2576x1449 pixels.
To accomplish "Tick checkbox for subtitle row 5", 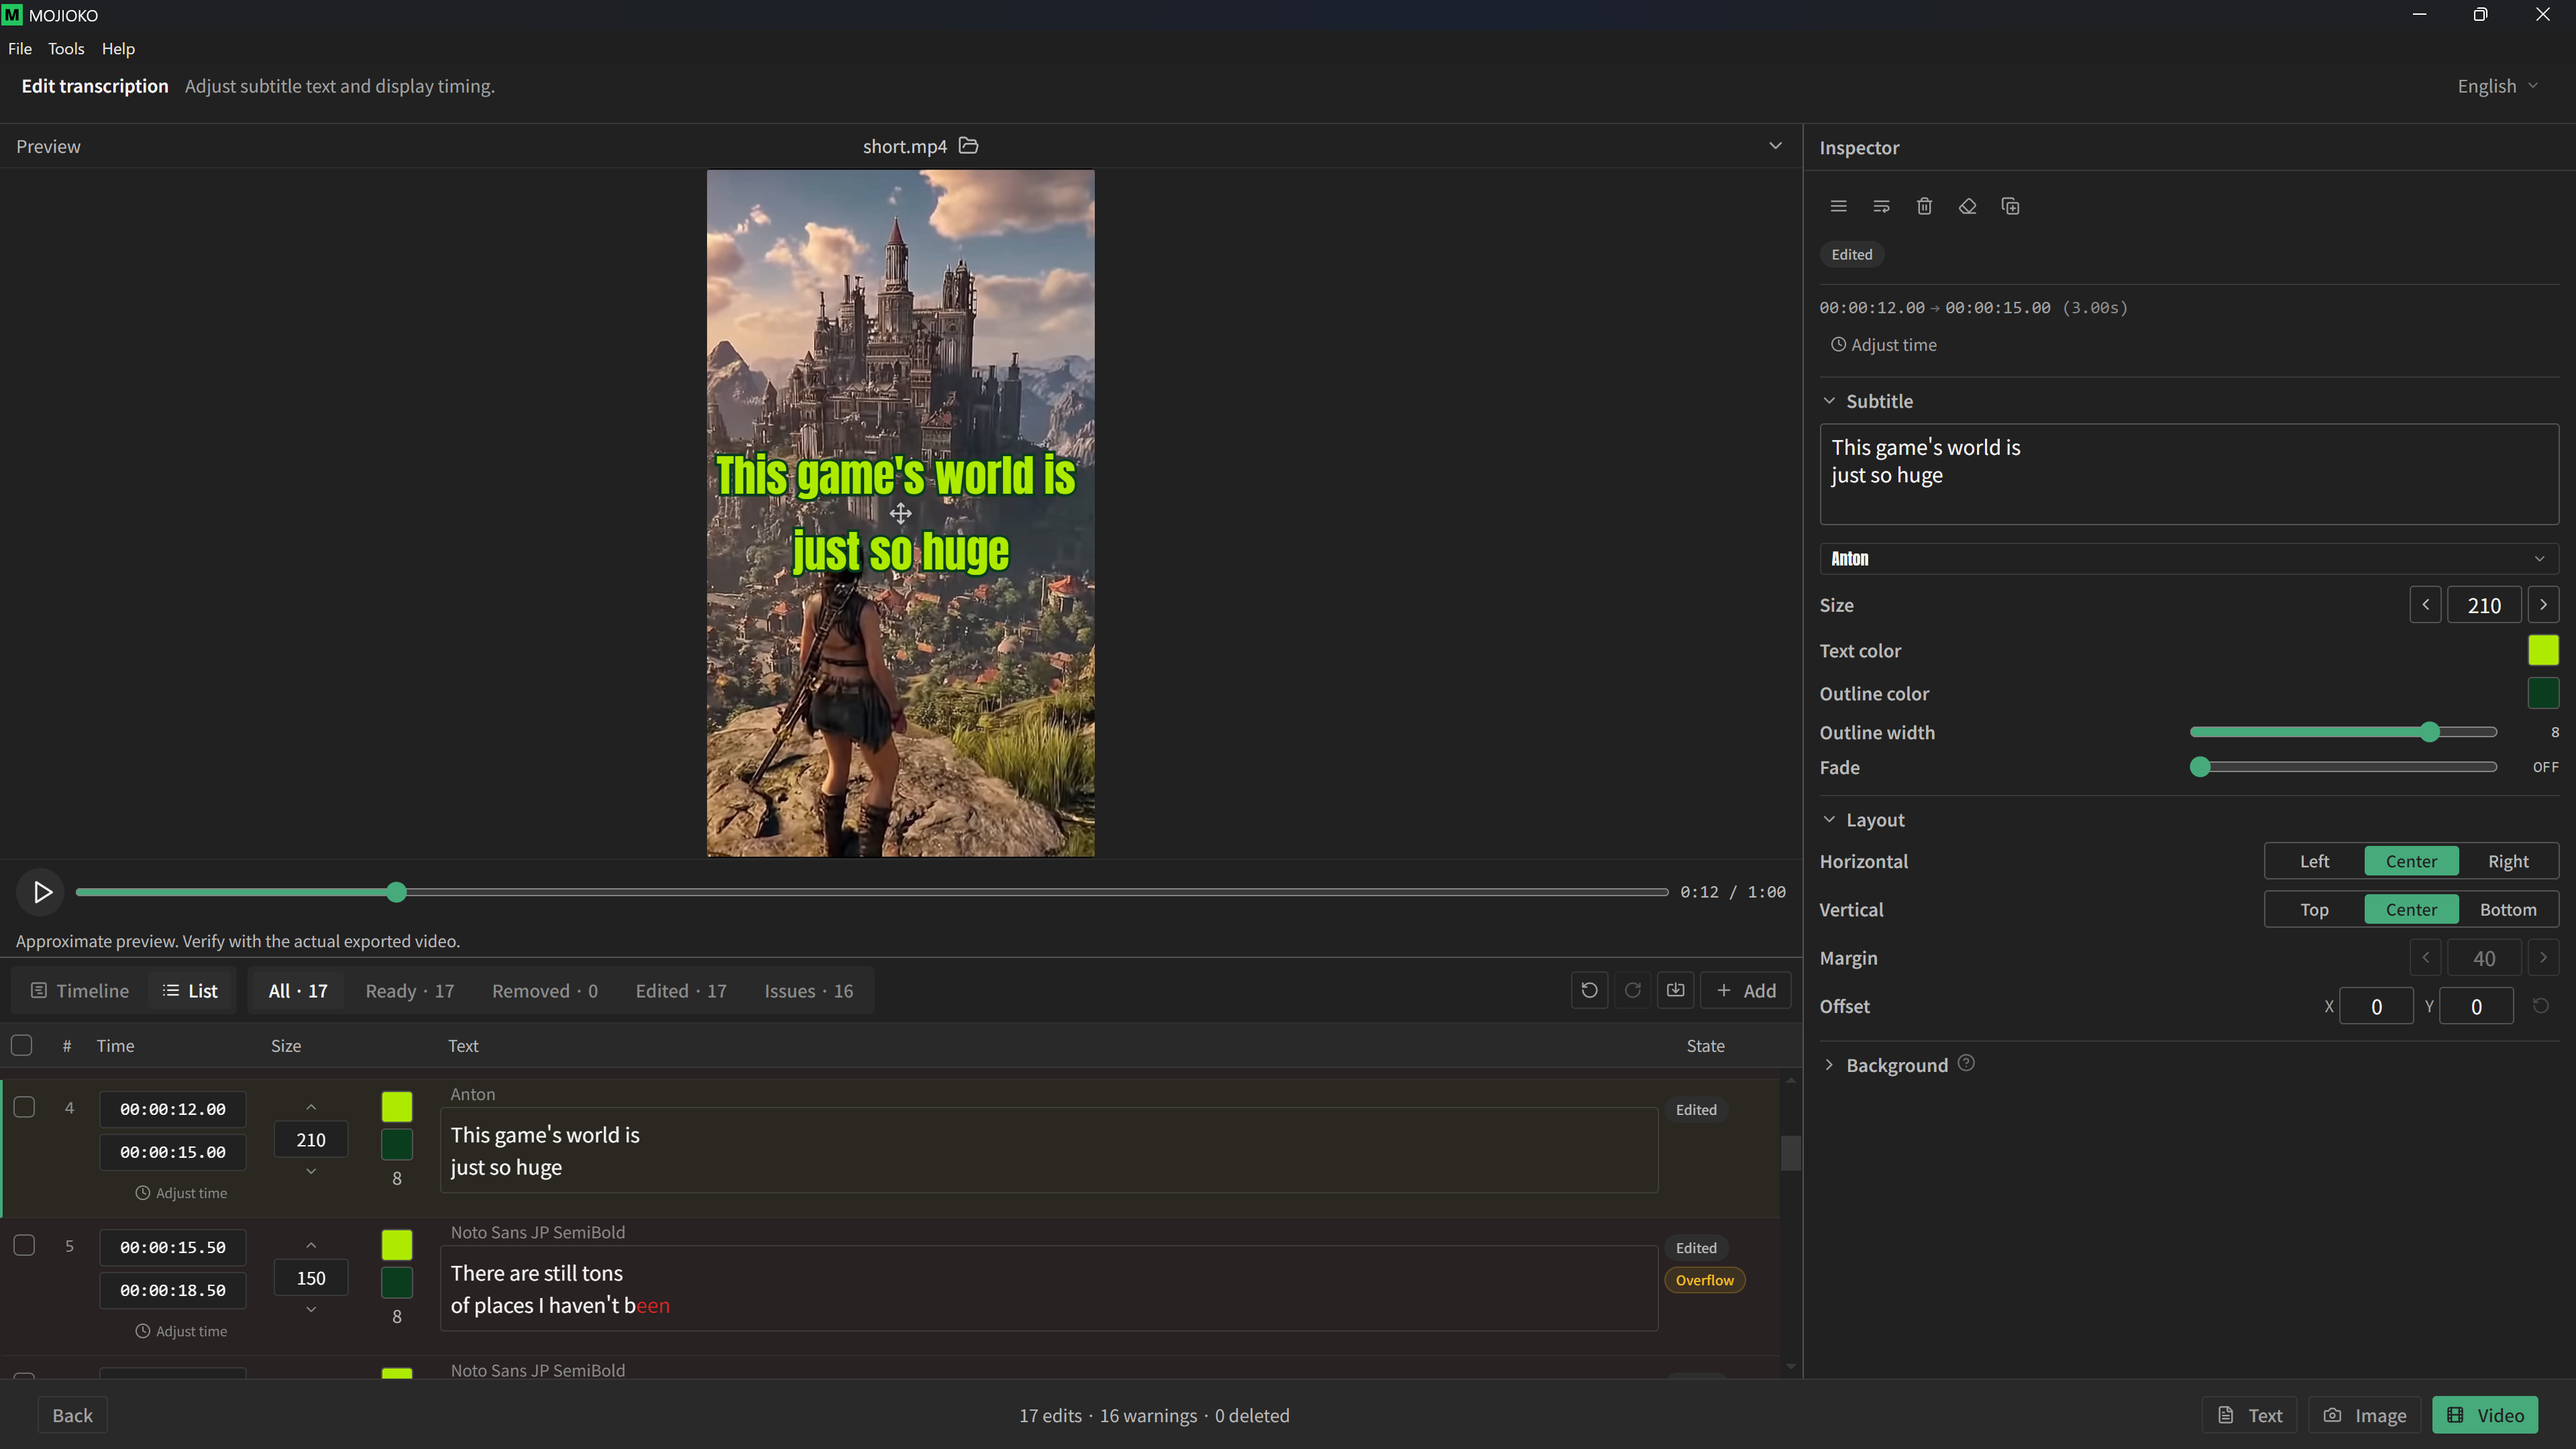I will (24, 1245).
